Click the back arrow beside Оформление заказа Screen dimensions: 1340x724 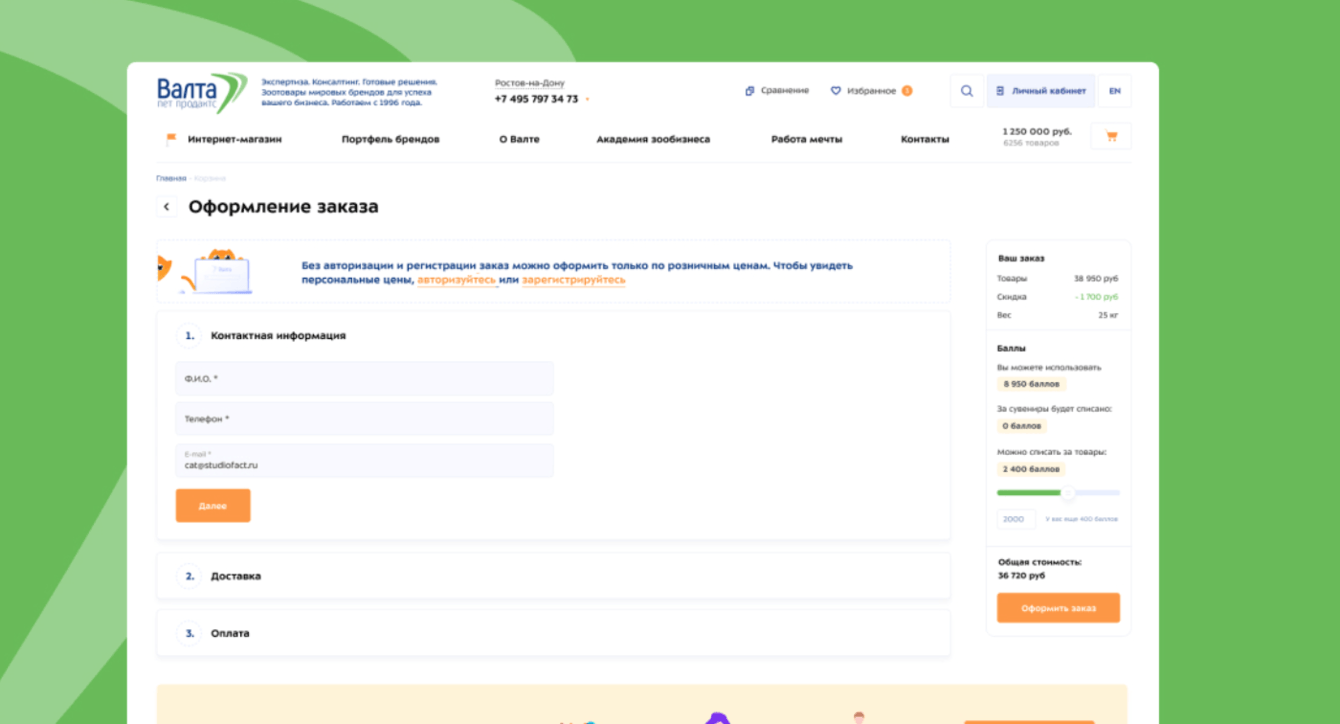click(167, 207)
